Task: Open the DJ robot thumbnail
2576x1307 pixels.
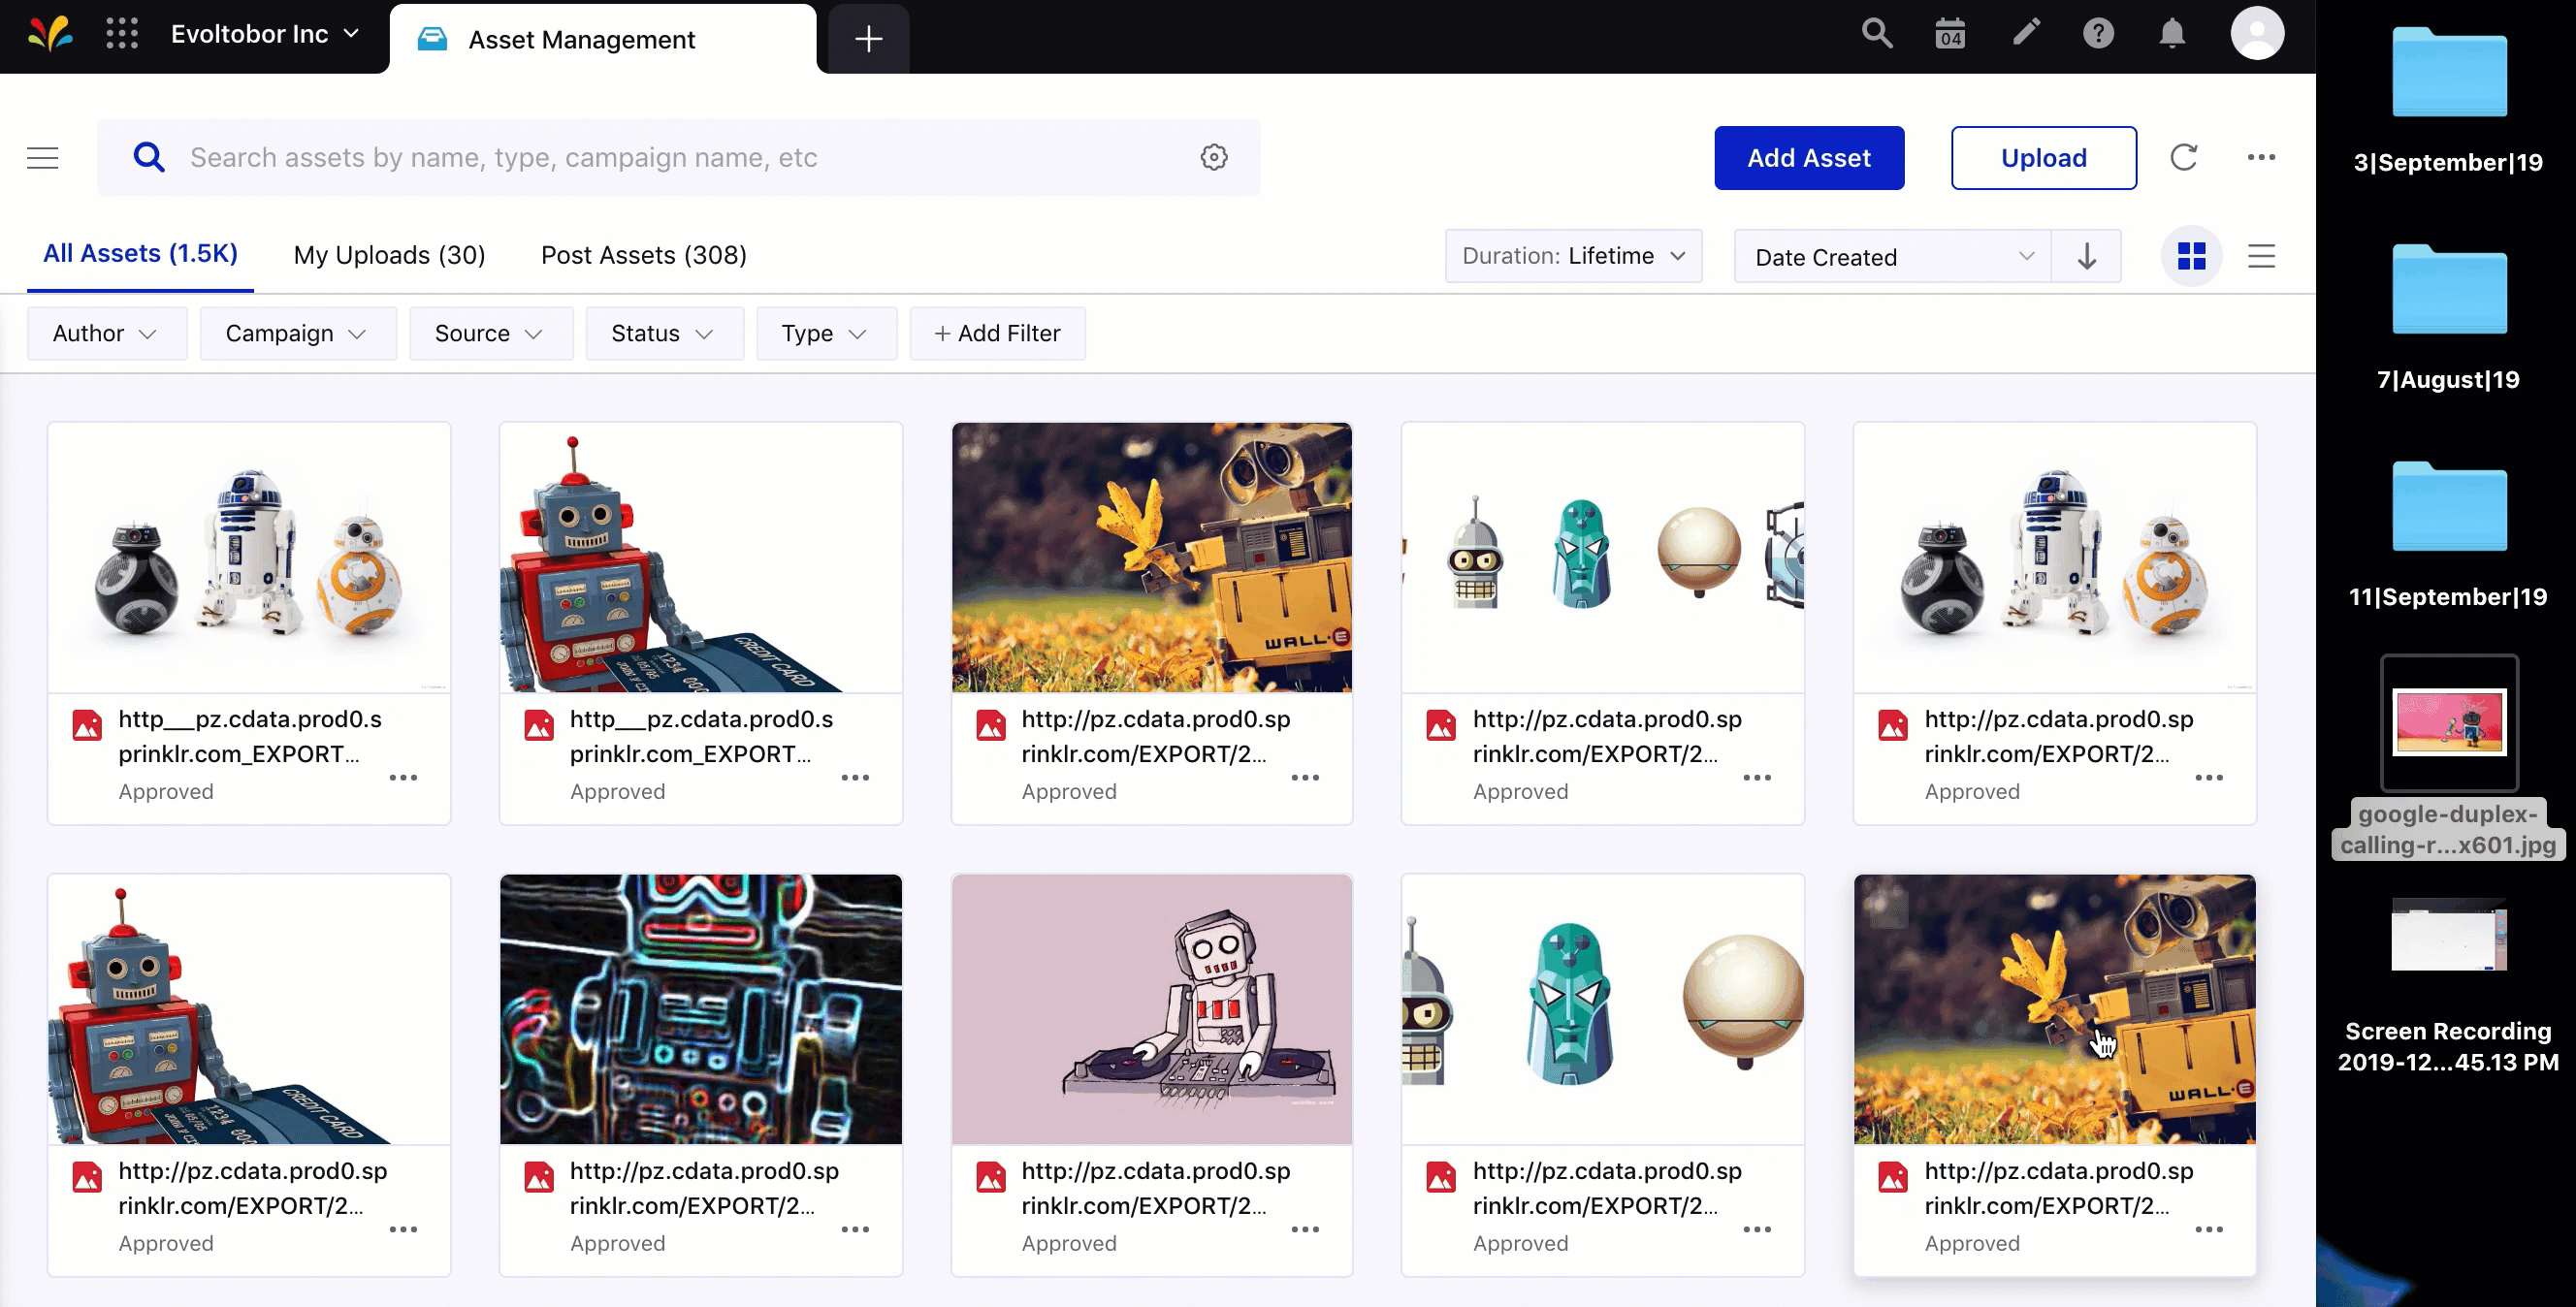Action: tap(1152, 1009)
